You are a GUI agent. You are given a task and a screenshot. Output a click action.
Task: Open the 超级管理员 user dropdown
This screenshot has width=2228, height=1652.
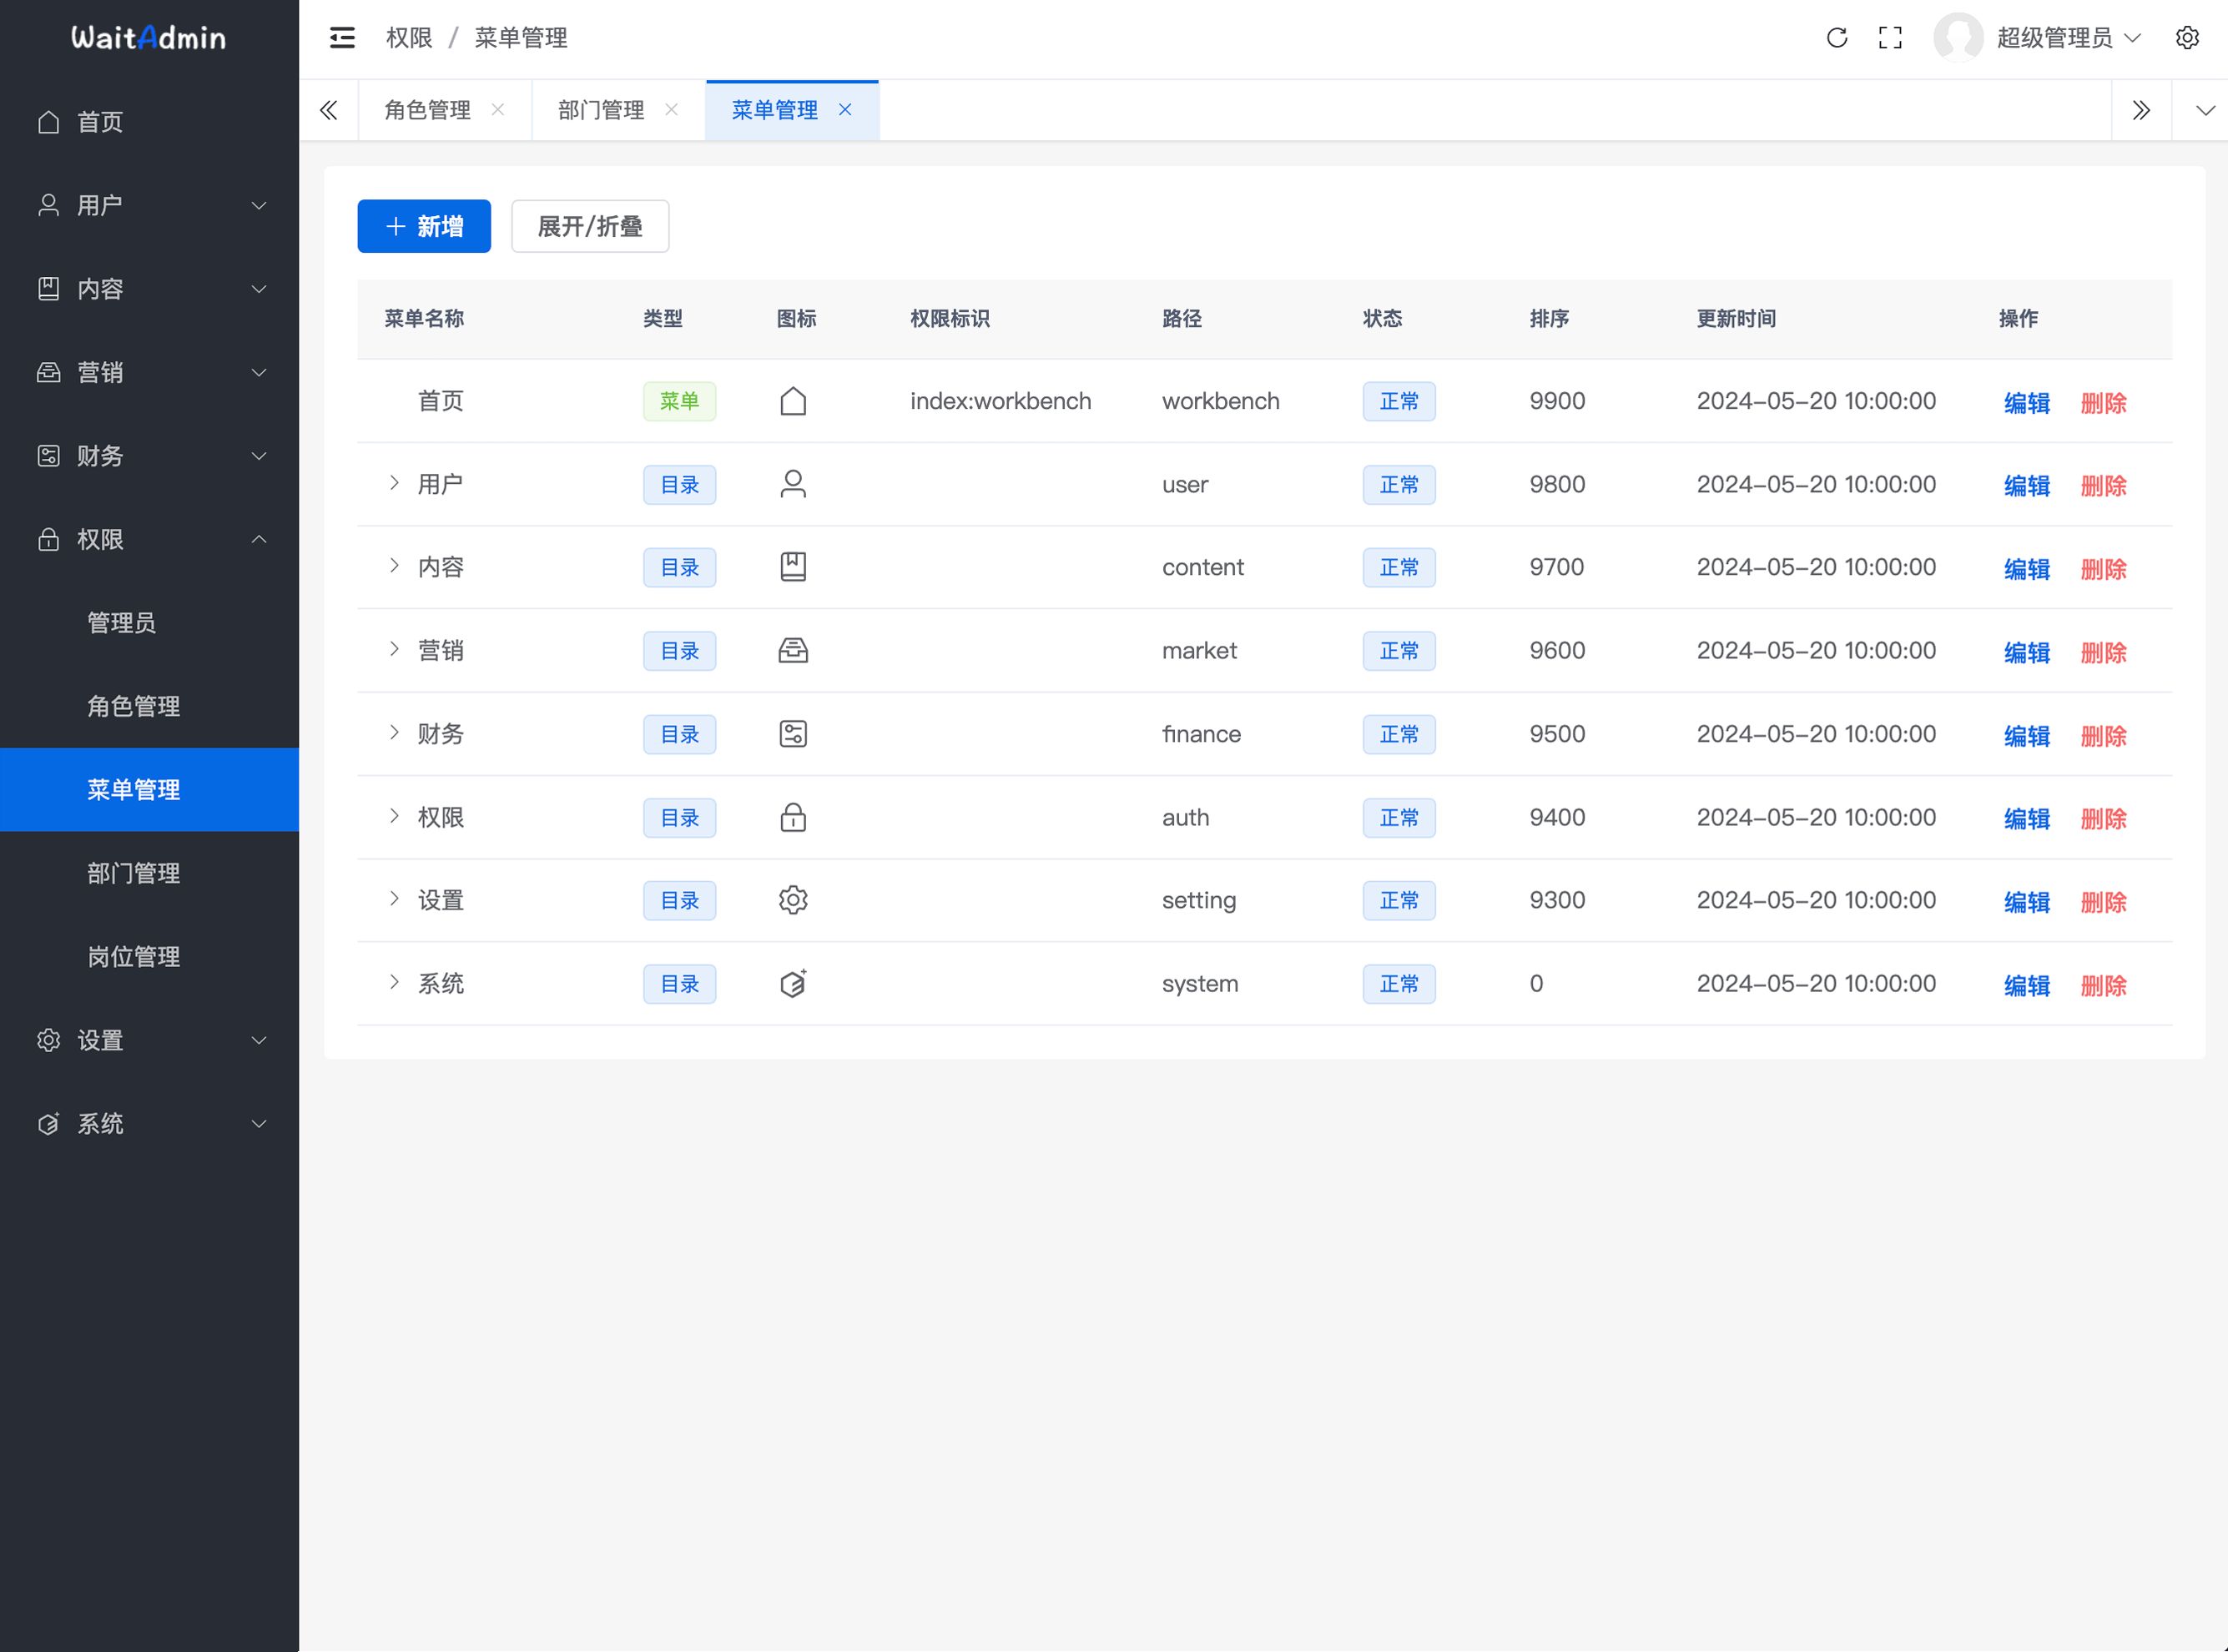pyautogui.click(x=2054, y=38)
